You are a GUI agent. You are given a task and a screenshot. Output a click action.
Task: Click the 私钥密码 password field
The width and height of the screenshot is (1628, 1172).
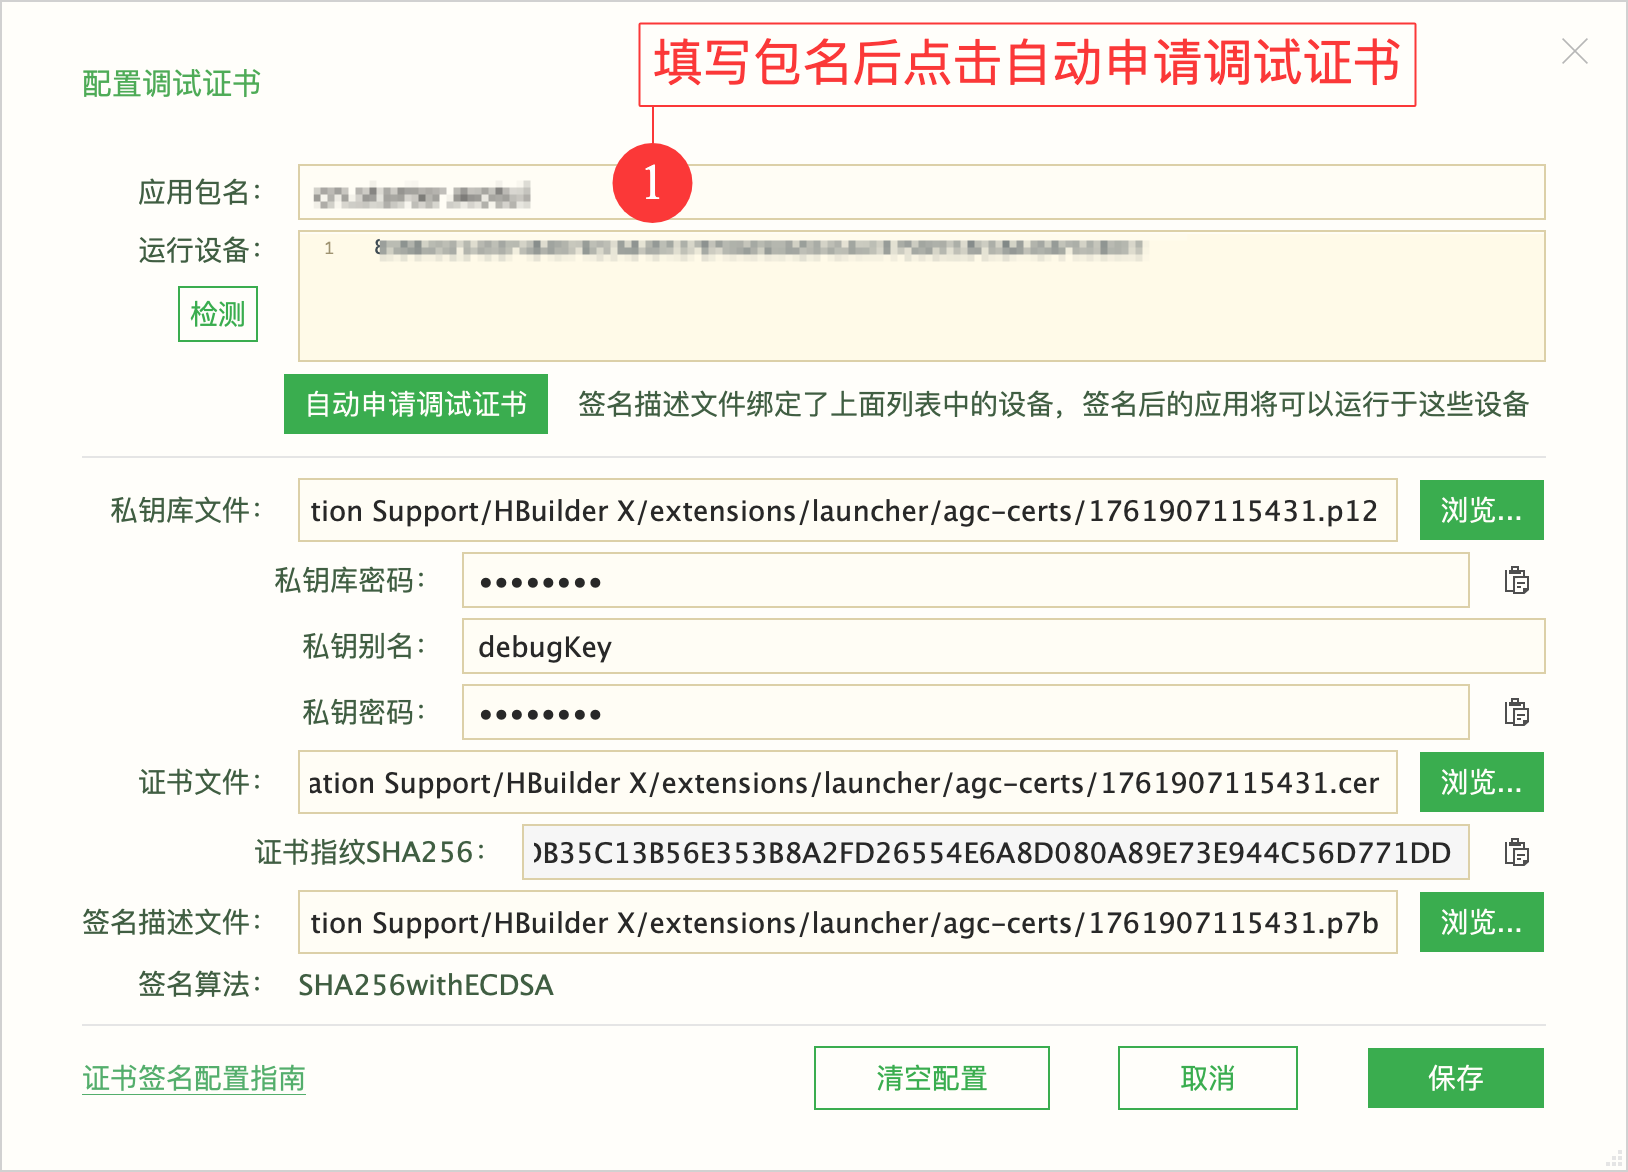coord(964,713)
